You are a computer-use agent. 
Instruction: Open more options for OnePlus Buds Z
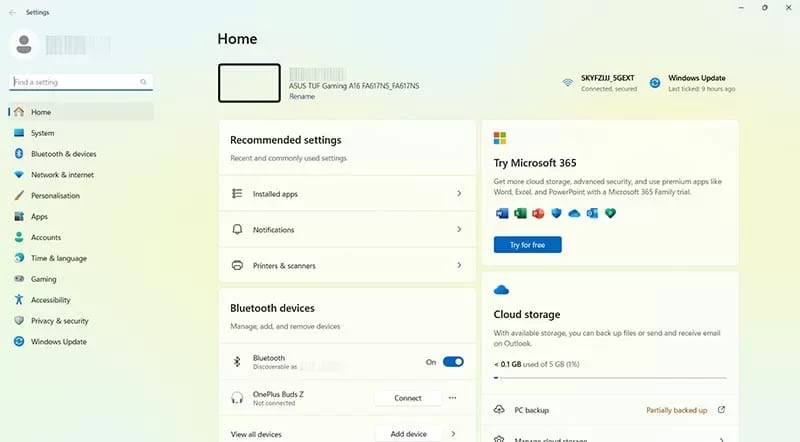click(452, 398)
